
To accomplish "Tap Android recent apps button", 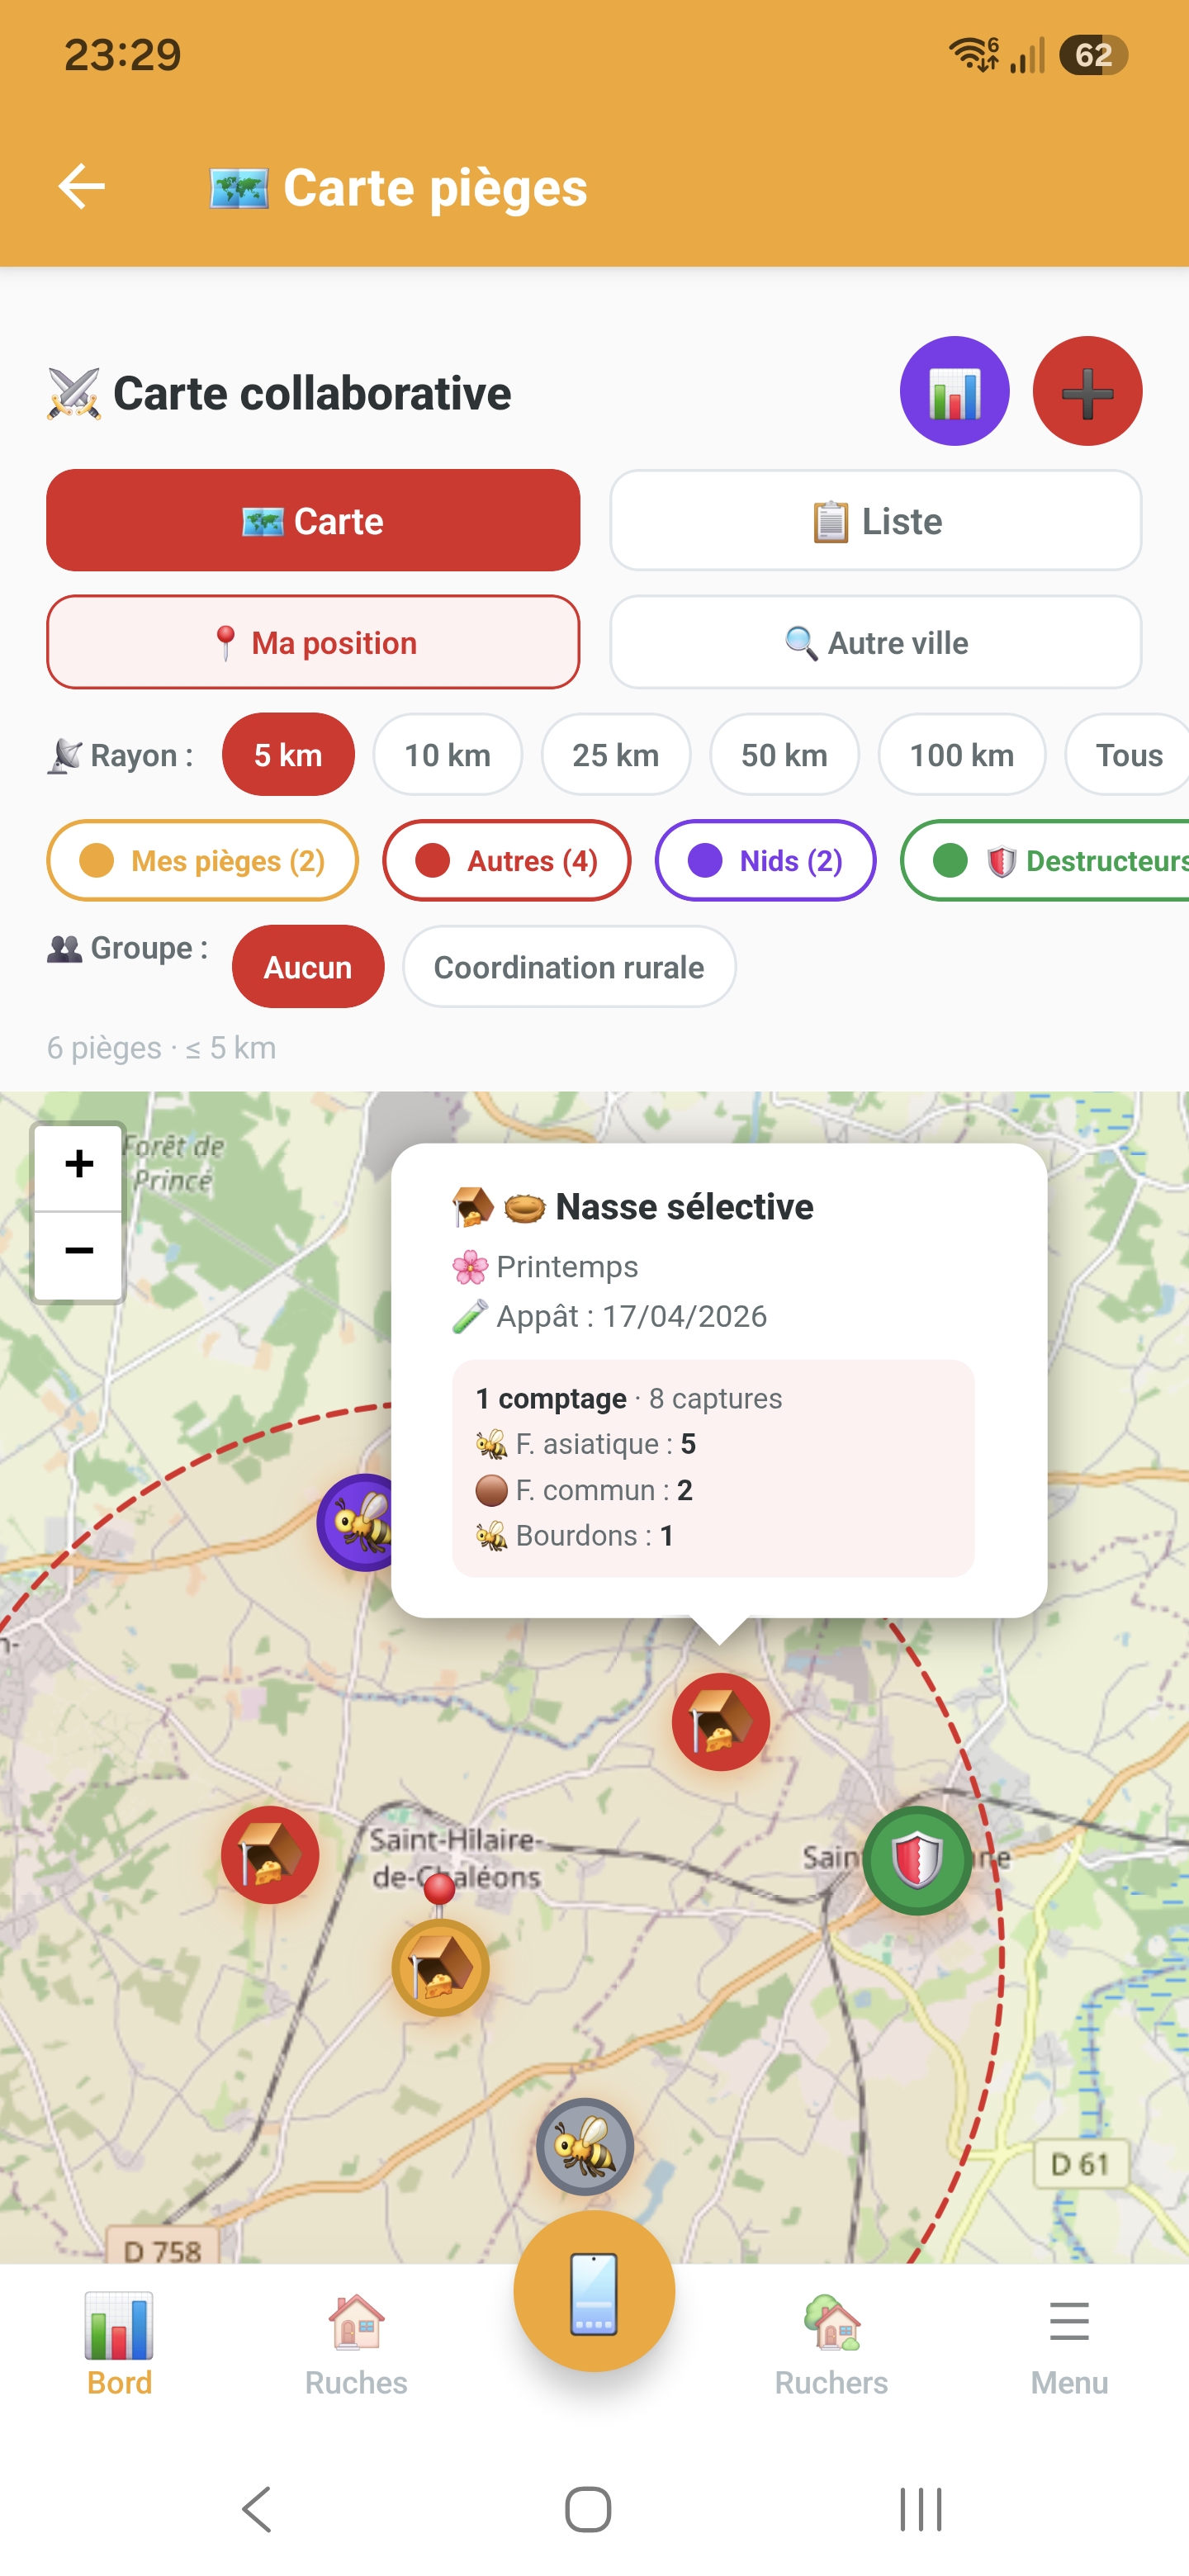I will tap(920, 2509).
